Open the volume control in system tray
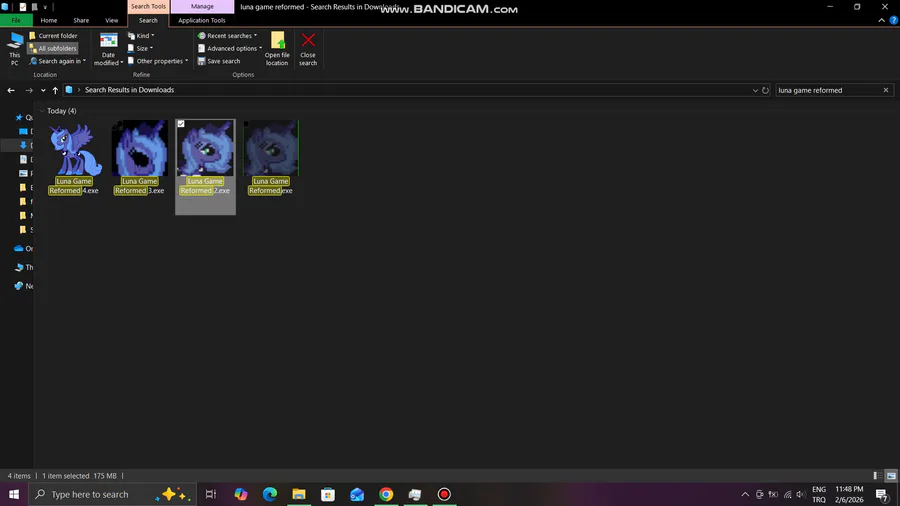The image size is (900, 506). tap(801, 494)
